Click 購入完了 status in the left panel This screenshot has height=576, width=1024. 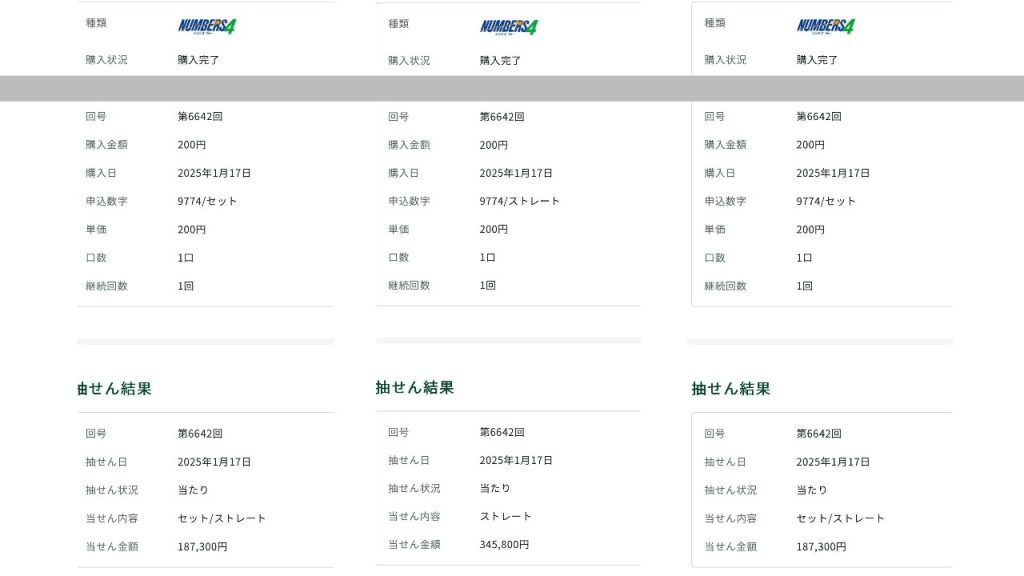point(199,60)
